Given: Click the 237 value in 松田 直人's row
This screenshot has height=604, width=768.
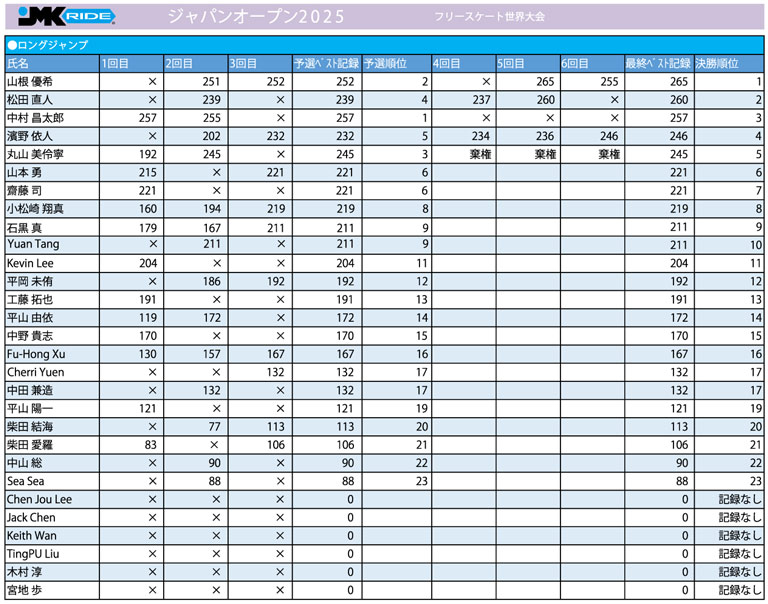Looking at the screenshot, I should pyautogui.click(x=481, y=100).
